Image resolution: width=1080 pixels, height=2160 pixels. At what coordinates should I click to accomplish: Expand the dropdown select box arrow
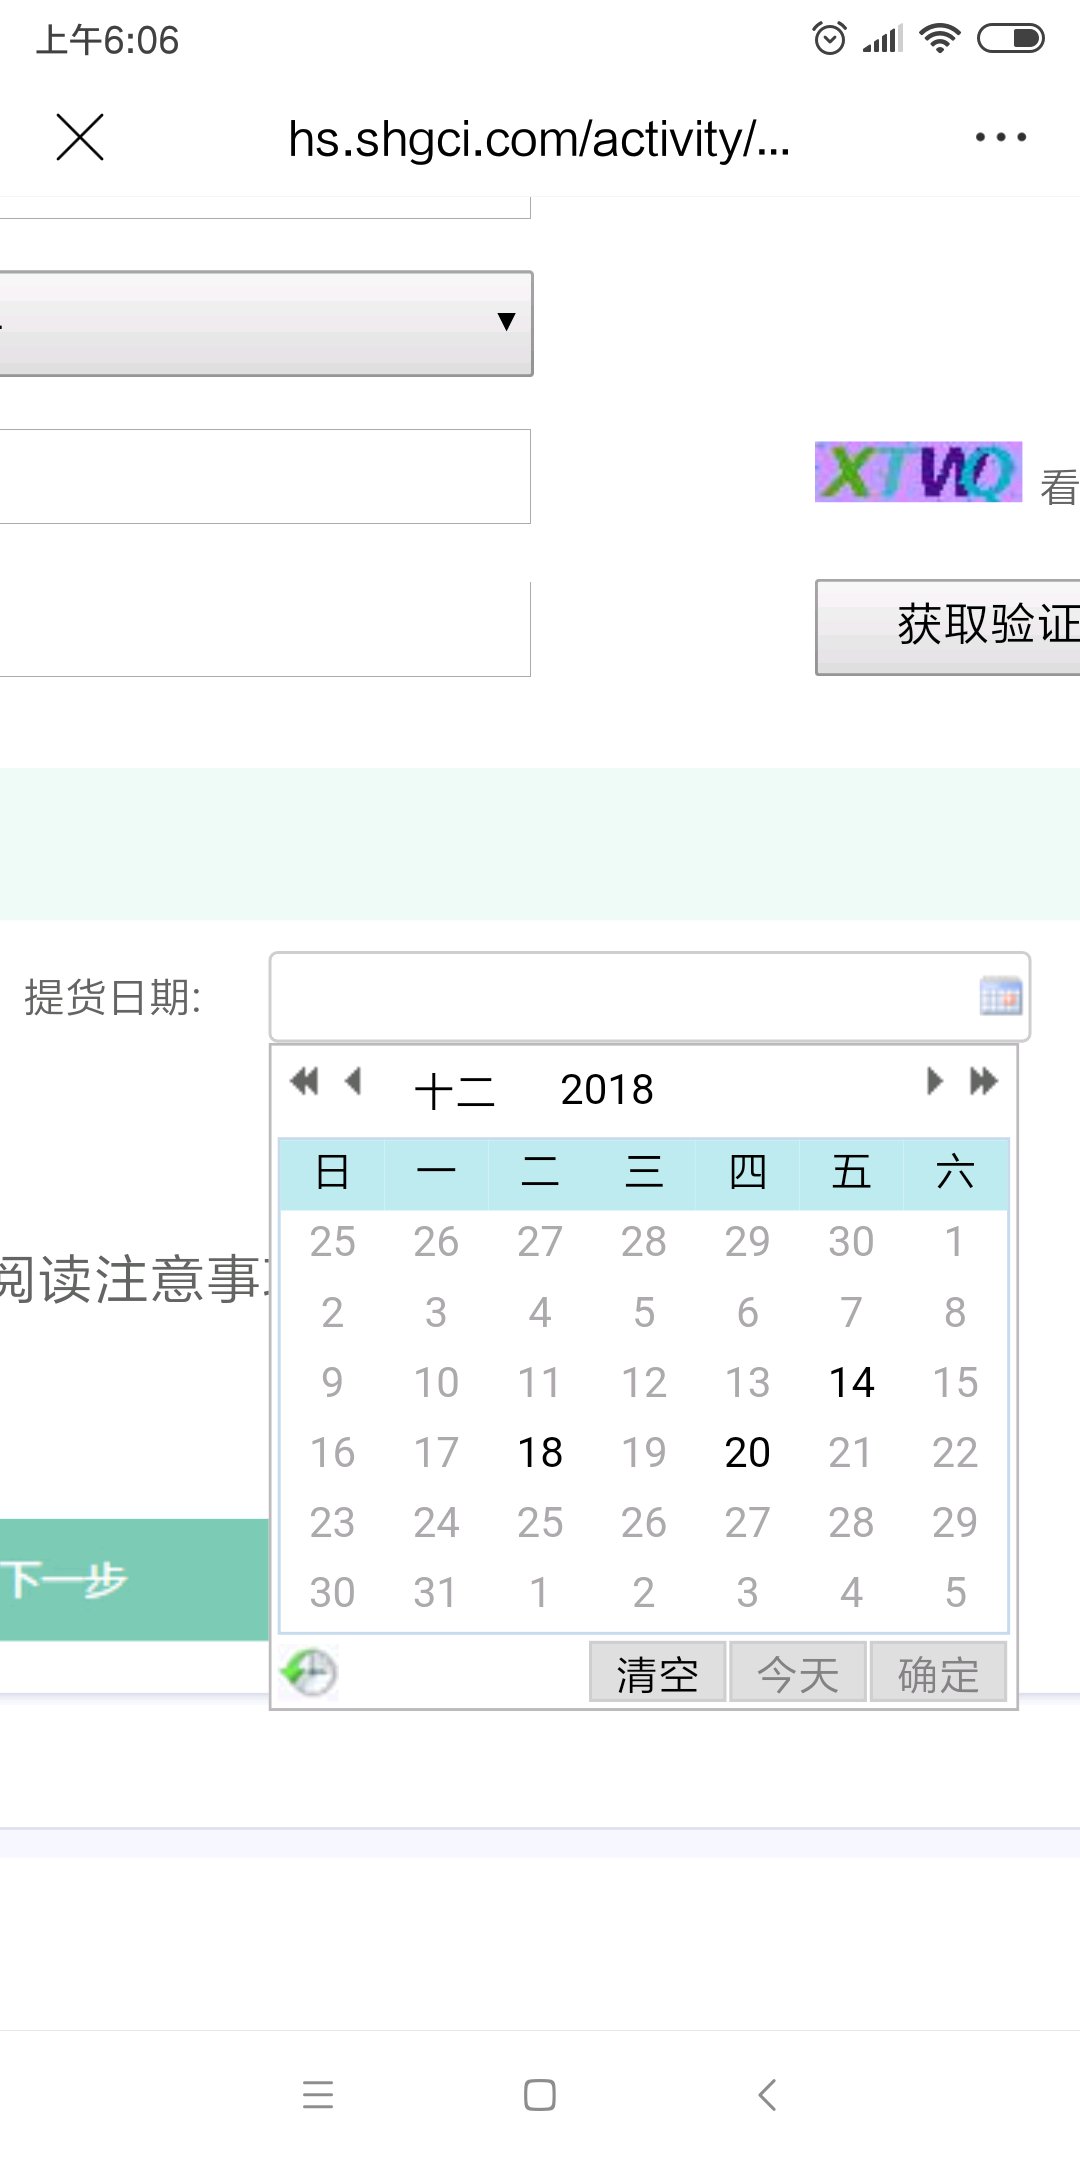point(506,322)
